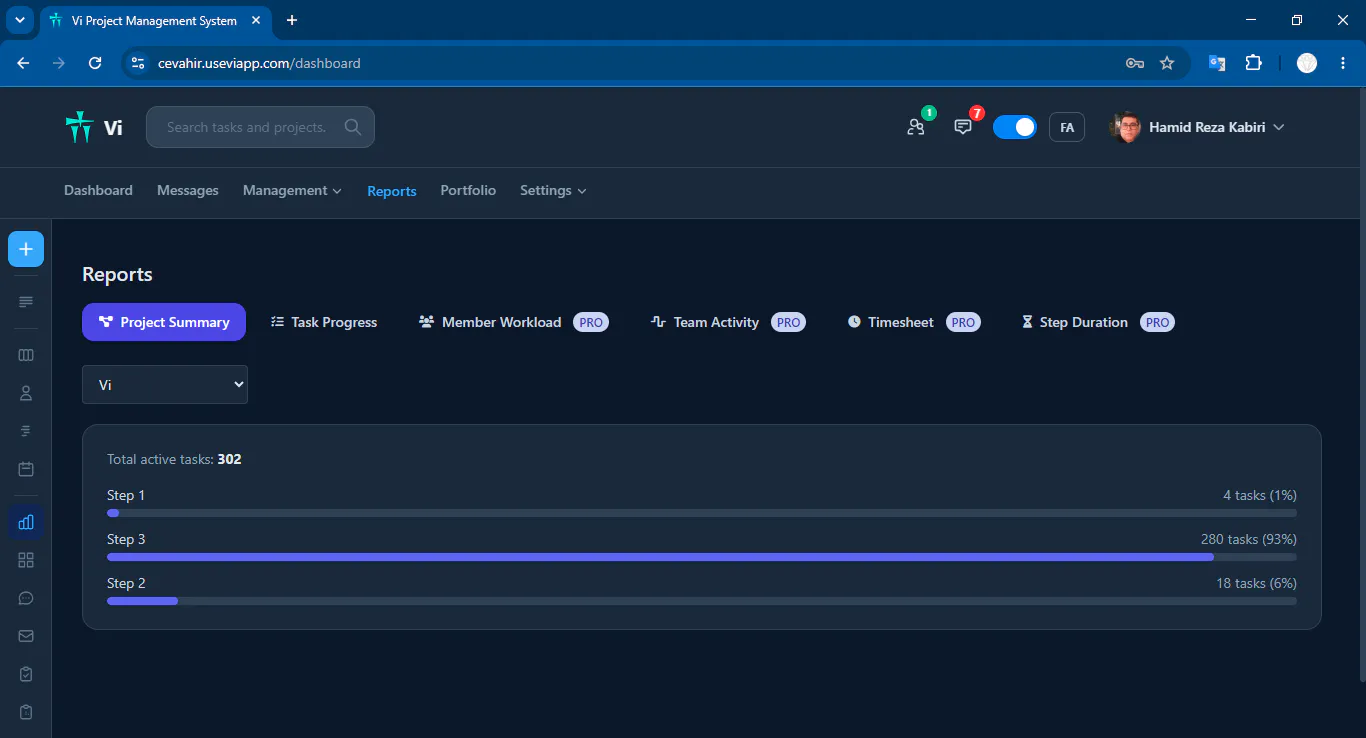Screen dimensions: 1366x738
Task: Open the Management dropdown menu
Action: point(292,190)
